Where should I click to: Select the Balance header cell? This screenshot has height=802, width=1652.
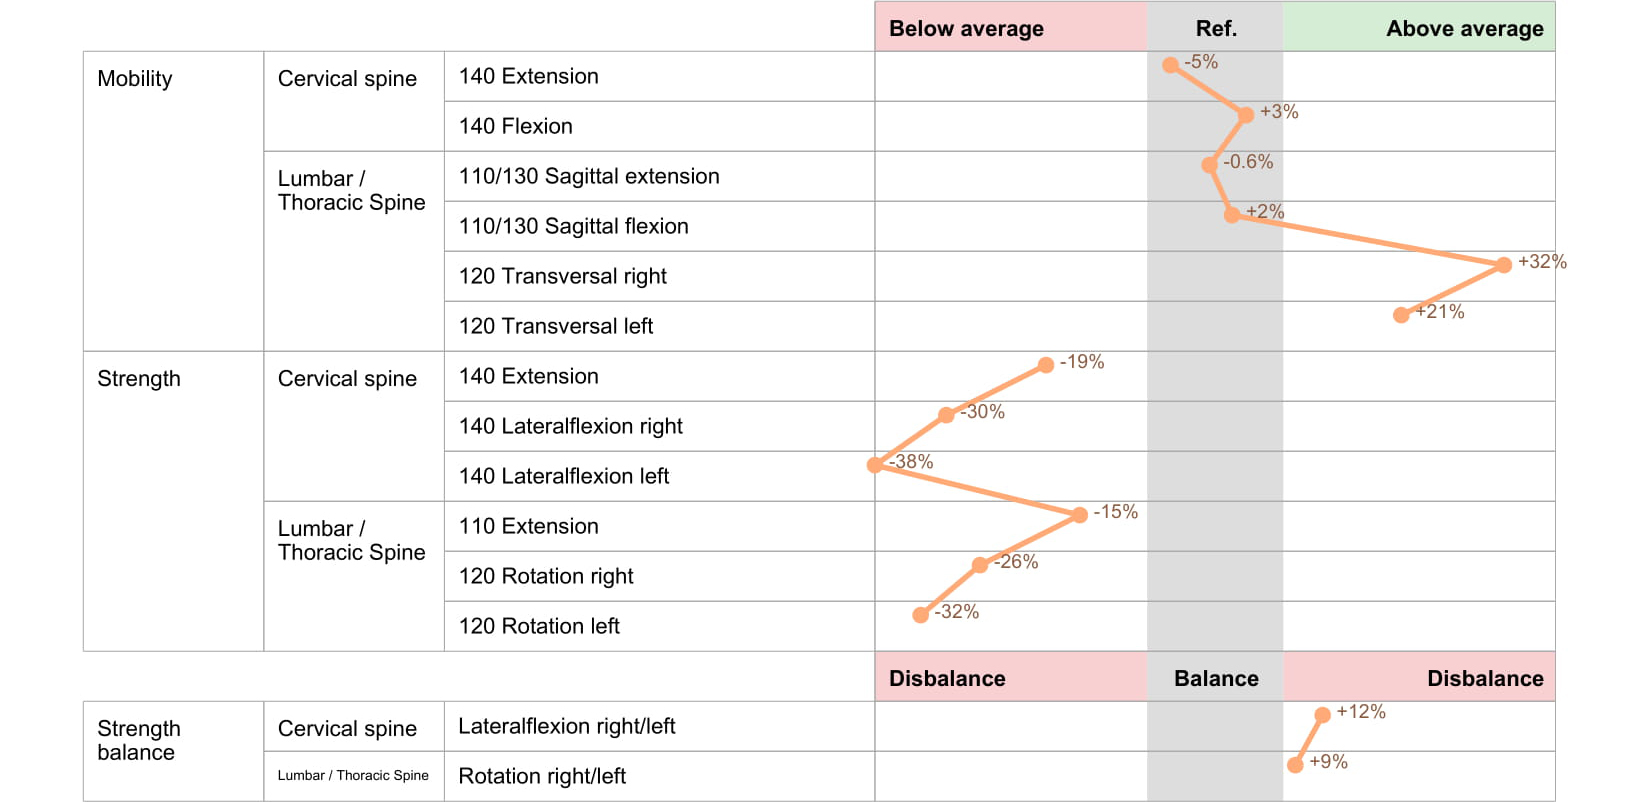[x=1215, y=678]
